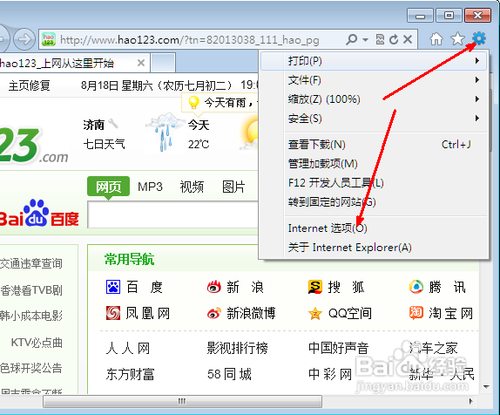Viewport: 500px width, 415px height.
Task: Click the 新浪微博 logo icon
Action: tap(214, 313)
